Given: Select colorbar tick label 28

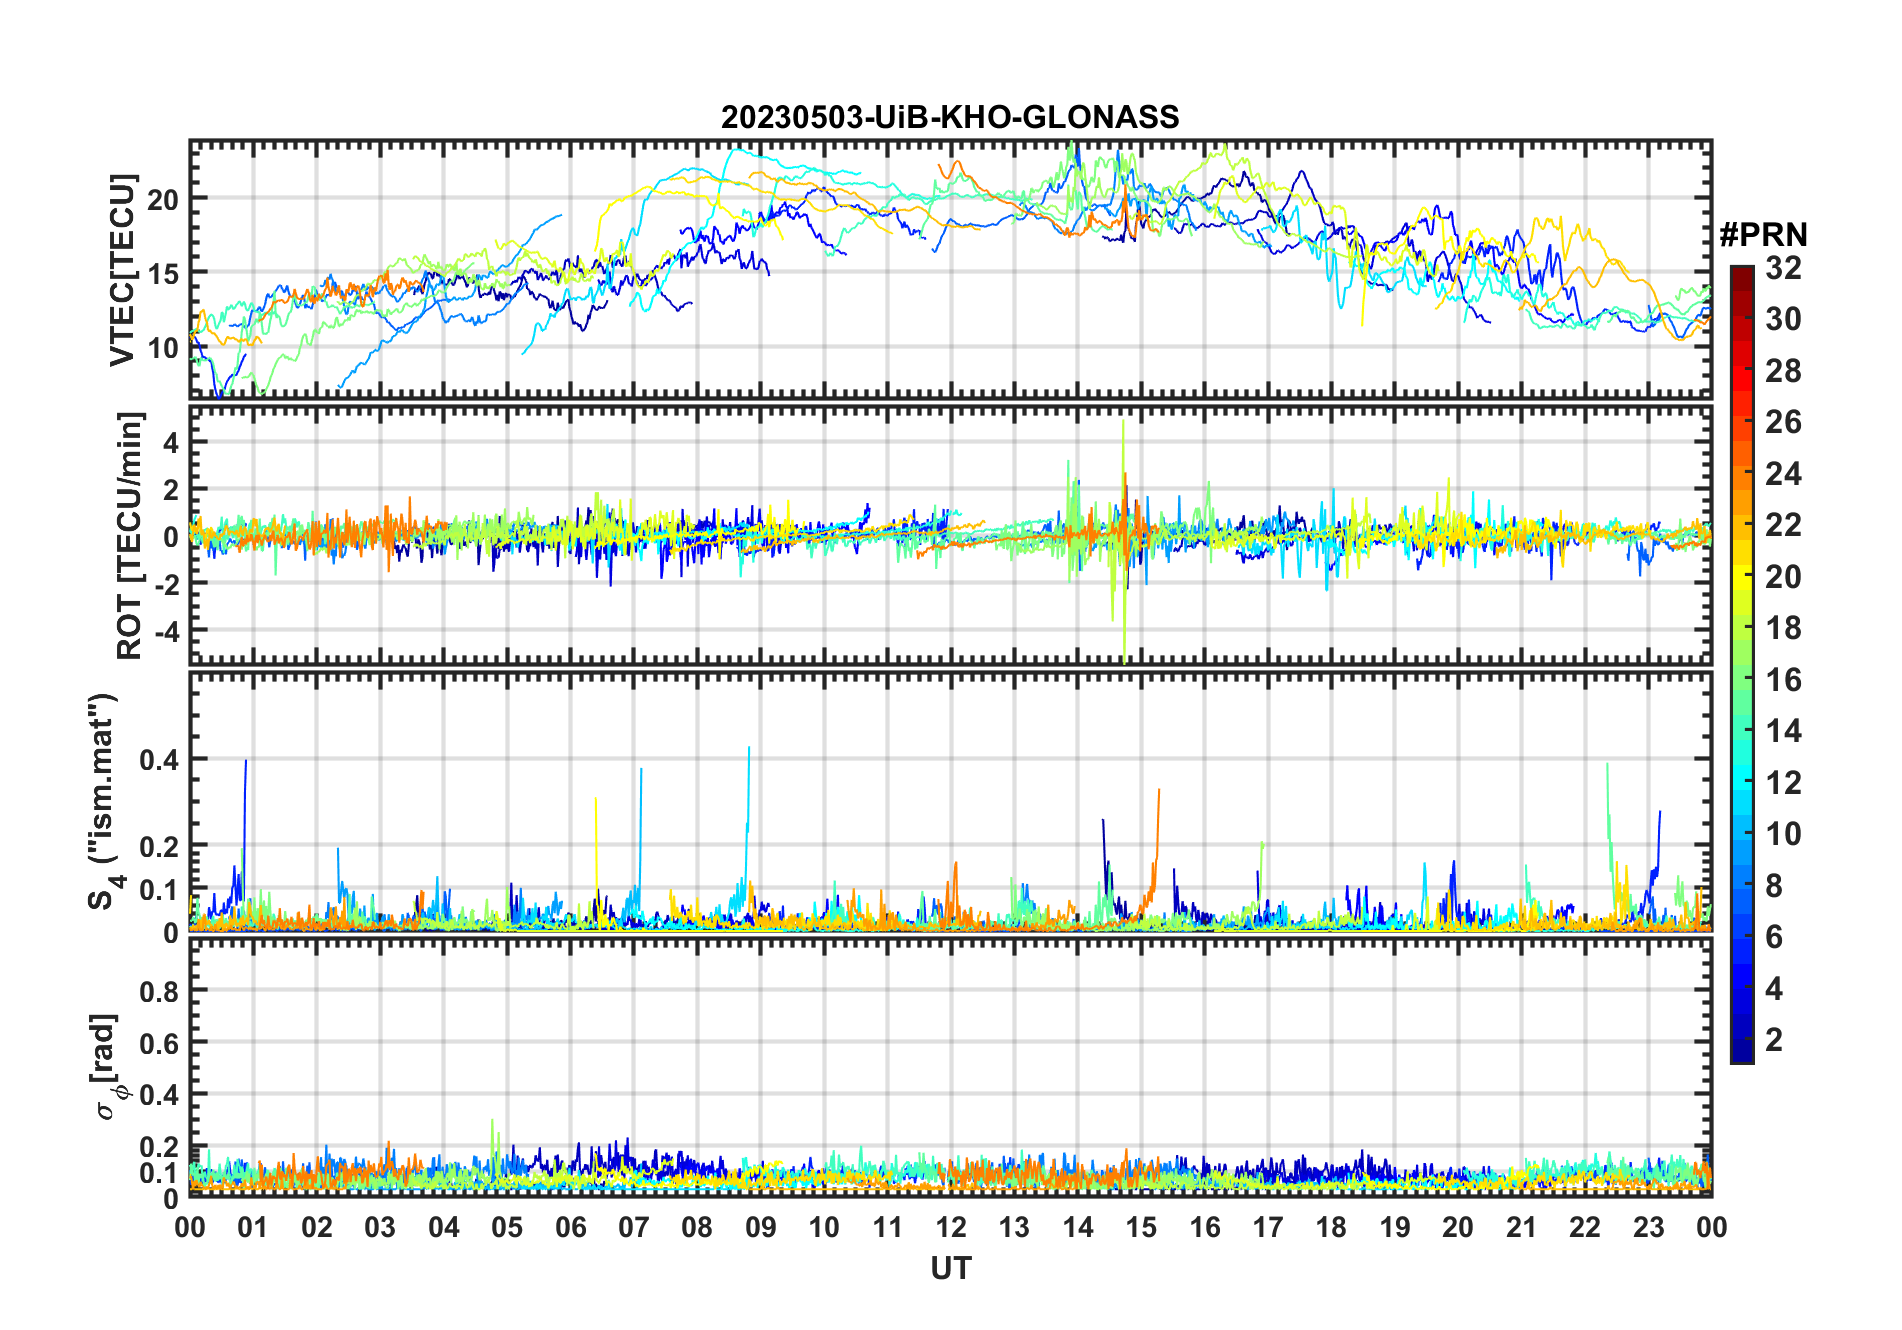Looking at the screenshot, I should click(x=1783, y=371).
